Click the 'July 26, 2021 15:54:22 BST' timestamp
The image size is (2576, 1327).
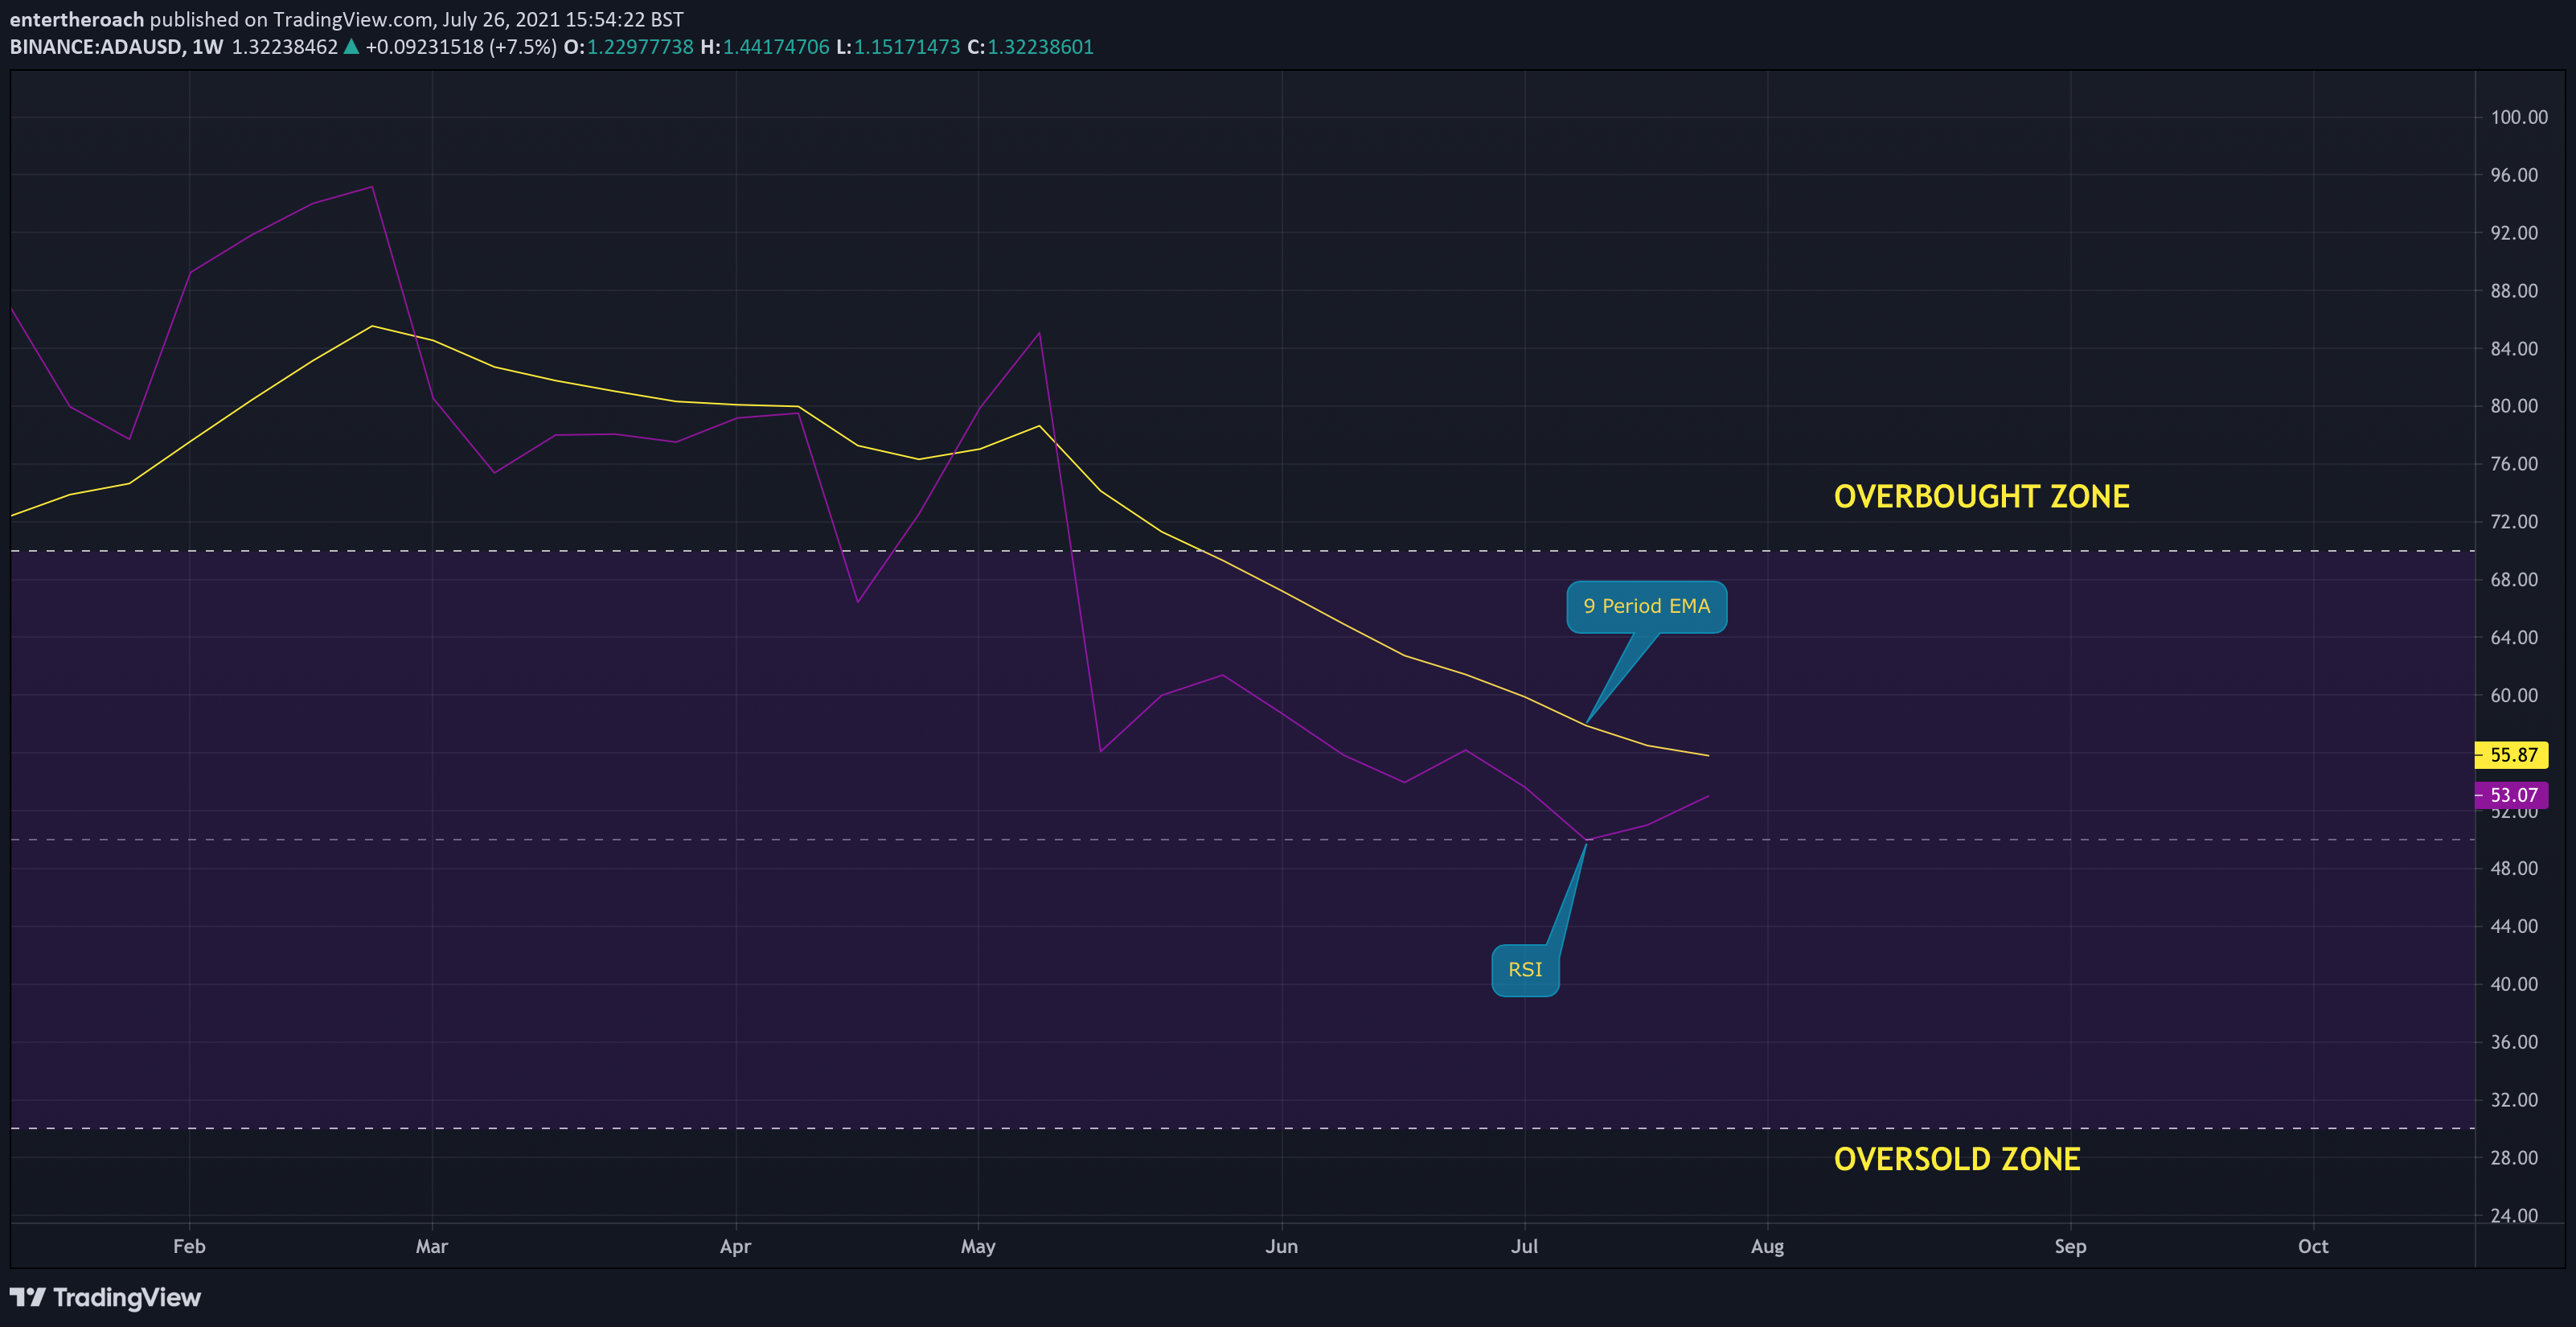point(562,19)
